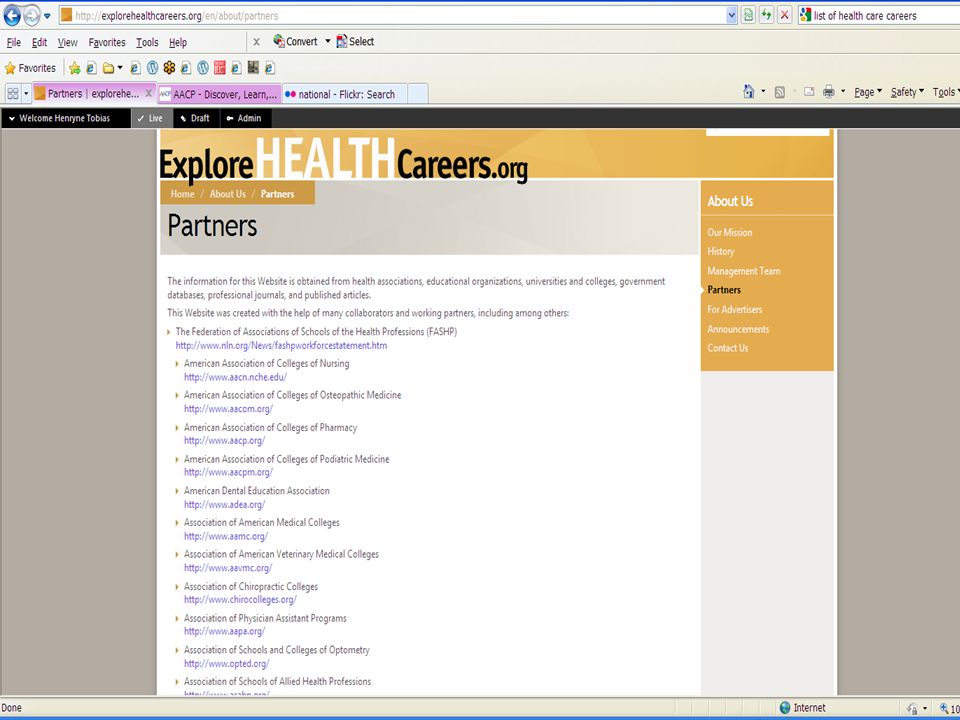960x720 pixels.
Task: Open For Advertisers sidebar link
Action: tap(735, 309)
